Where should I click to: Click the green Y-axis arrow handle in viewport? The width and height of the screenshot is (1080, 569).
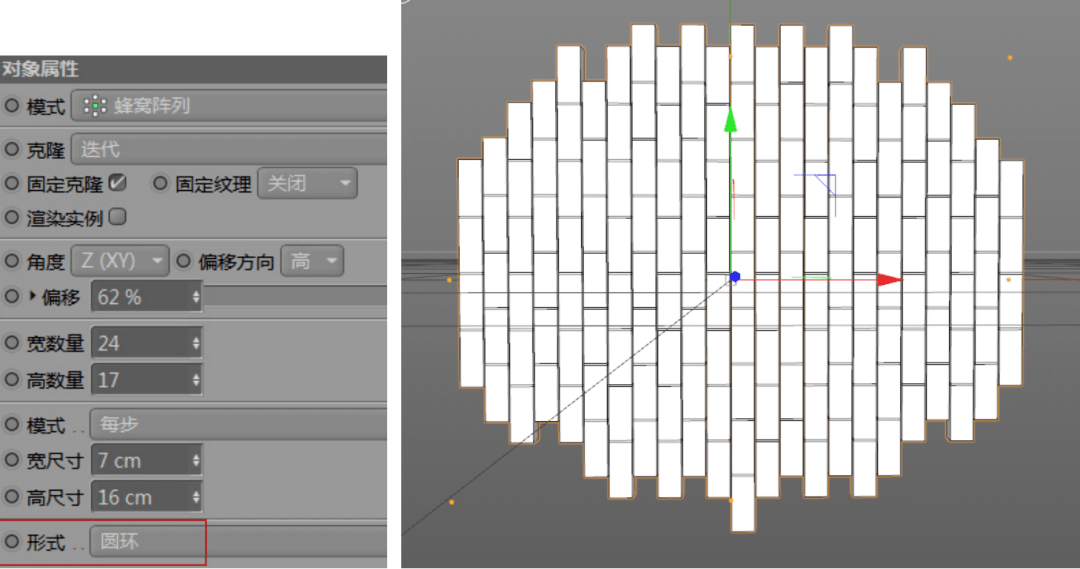(731, 119)
